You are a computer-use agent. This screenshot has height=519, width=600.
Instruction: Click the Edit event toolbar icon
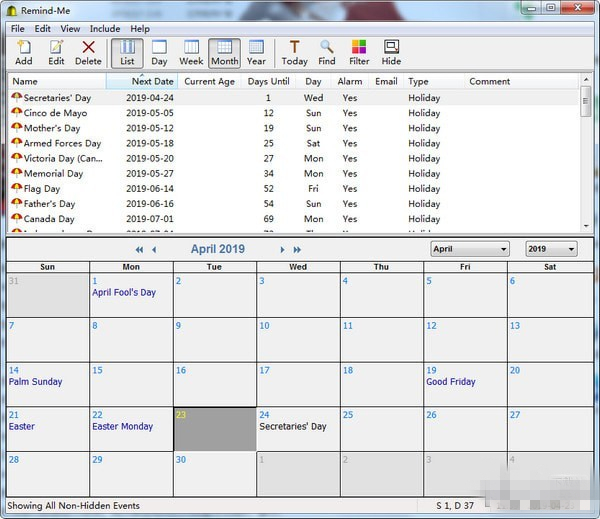(x=56, y=52)
